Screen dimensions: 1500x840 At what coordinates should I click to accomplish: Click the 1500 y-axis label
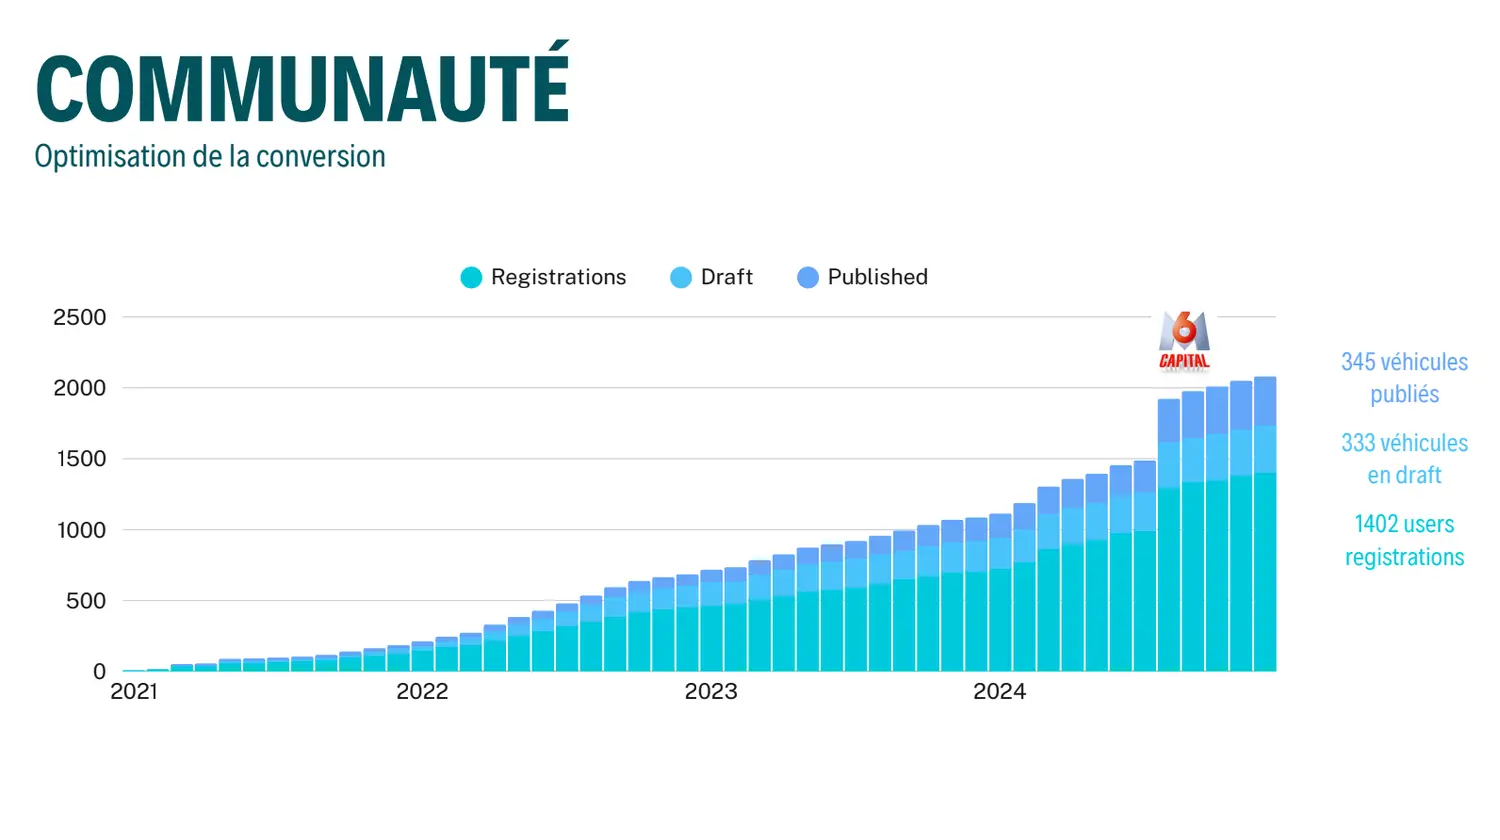point(80,459)
